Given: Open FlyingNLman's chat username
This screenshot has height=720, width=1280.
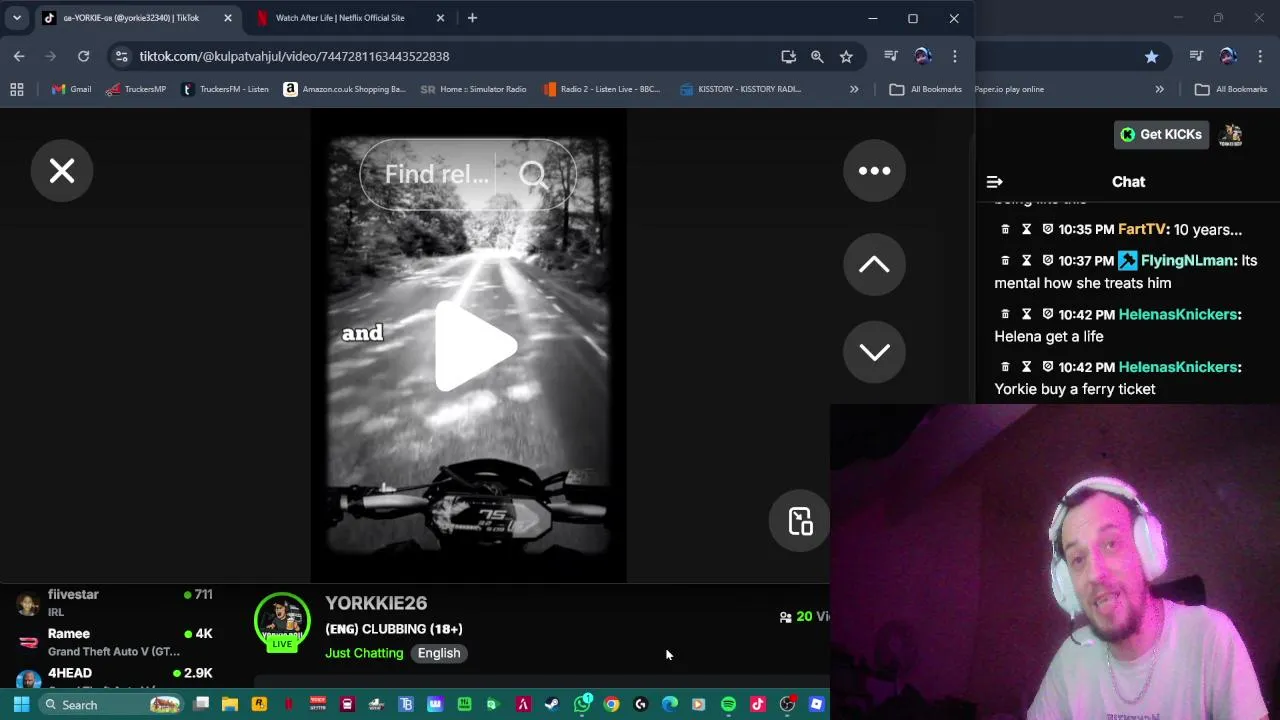Looking at the screenshot, I should (x=1187, y=260).
